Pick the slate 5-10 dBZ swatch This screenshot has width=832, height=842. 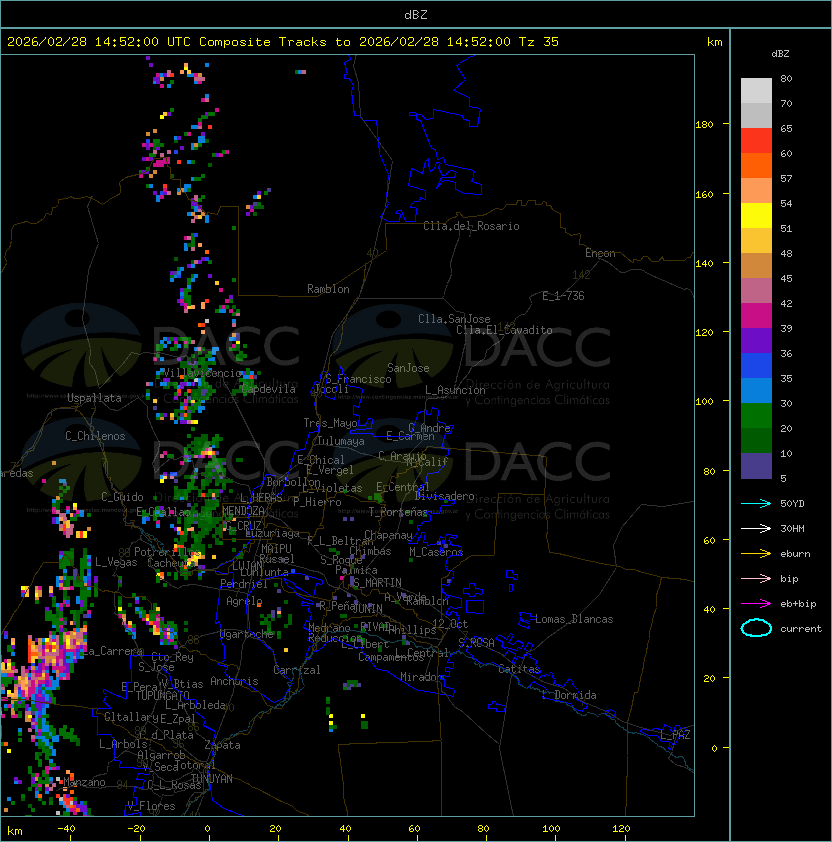tap(756, 466)
